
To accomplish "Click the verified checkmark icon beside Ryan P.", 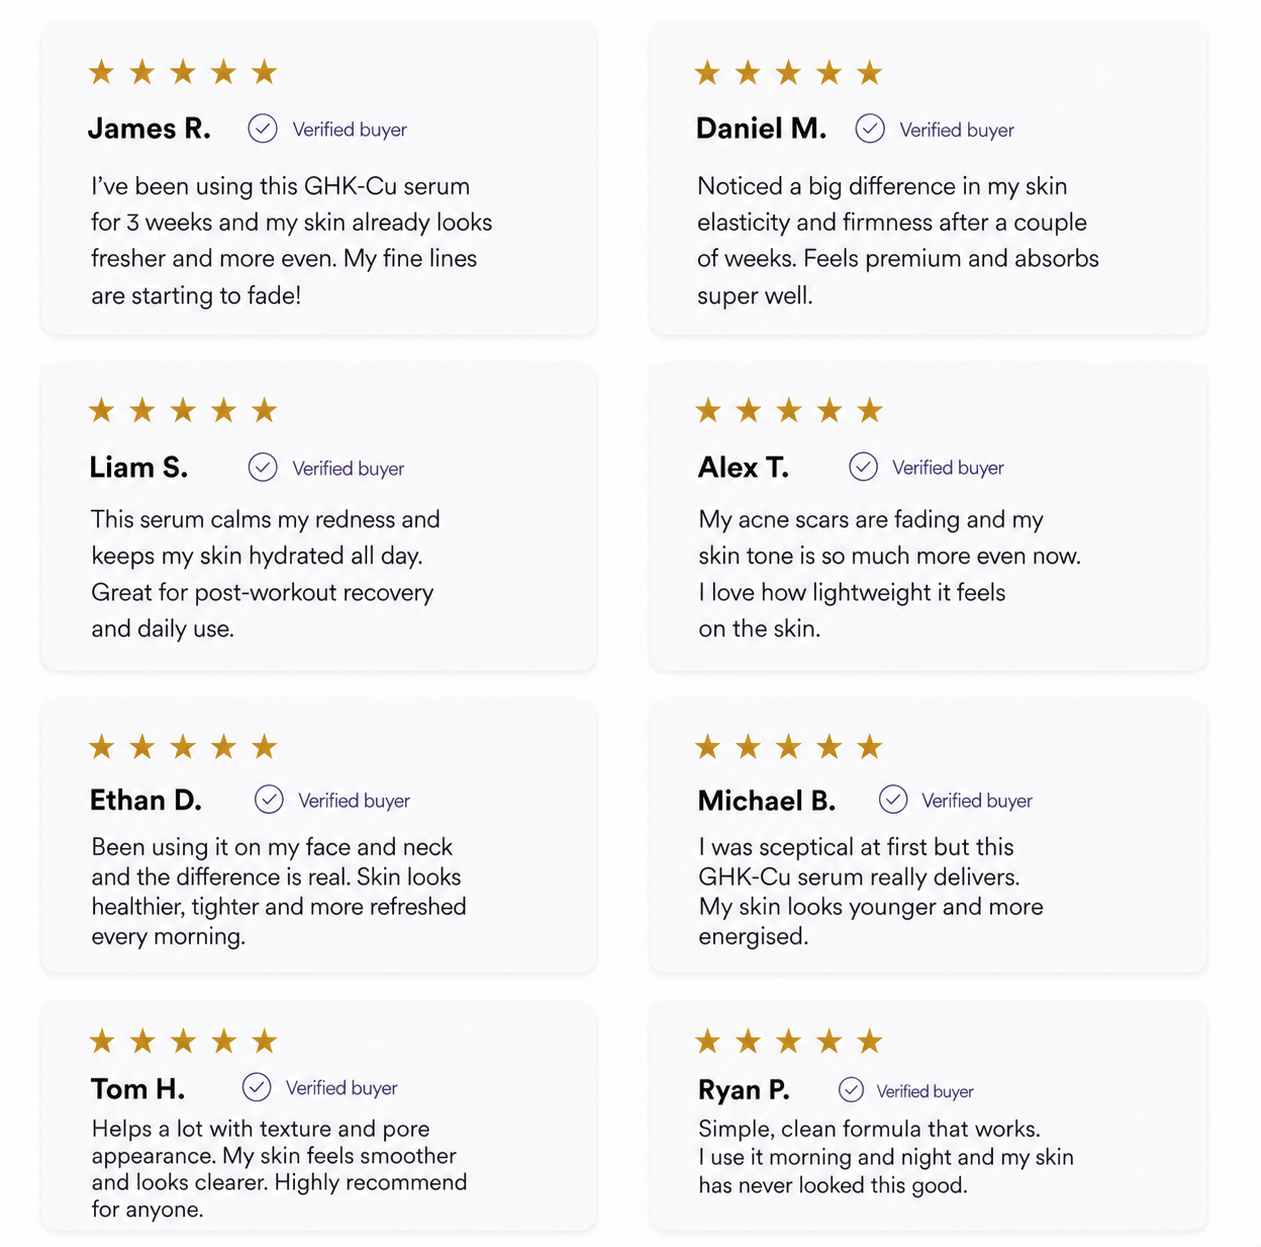I will click(851, 1089).
